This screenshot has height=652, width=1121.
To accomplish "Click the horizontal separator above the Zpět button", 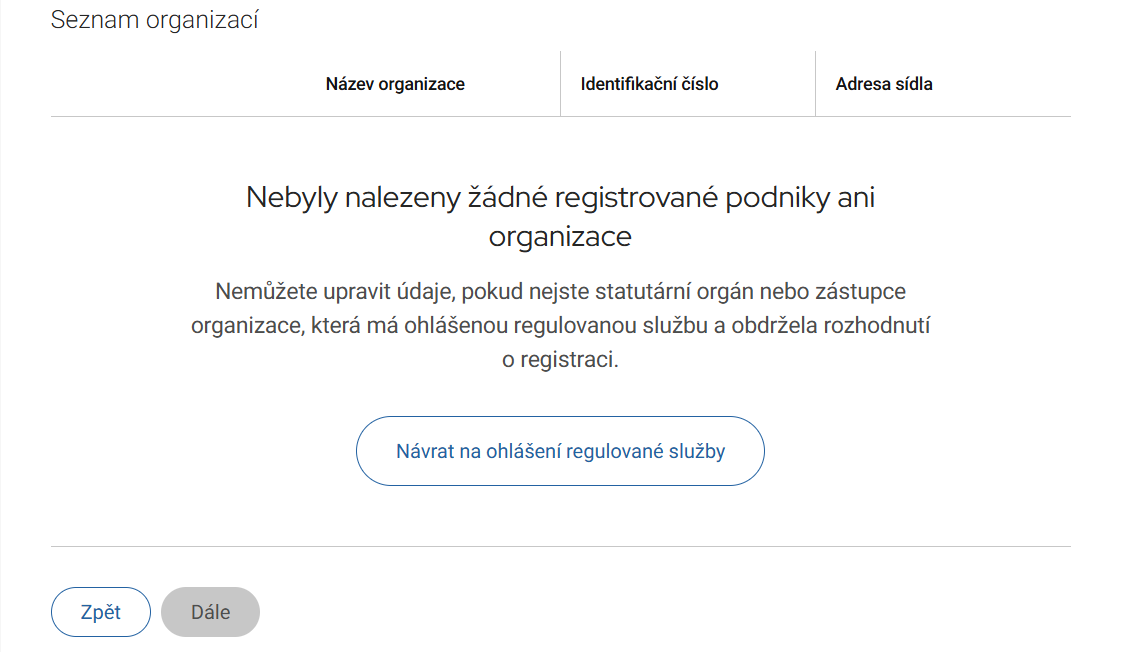I will click(x=560, y=546).
